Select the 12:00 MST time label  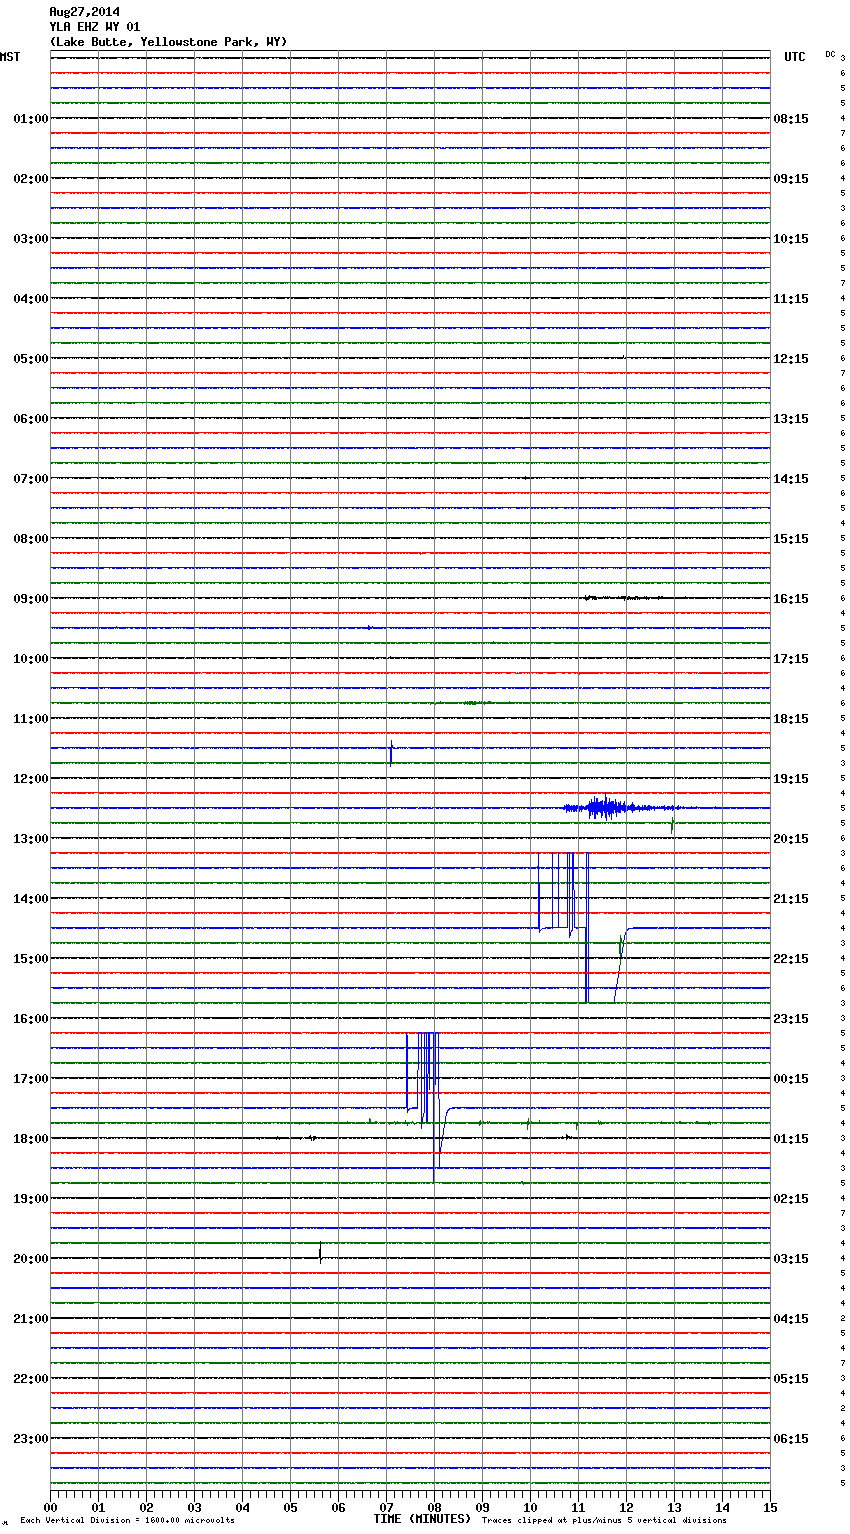(x=31, y=779)
